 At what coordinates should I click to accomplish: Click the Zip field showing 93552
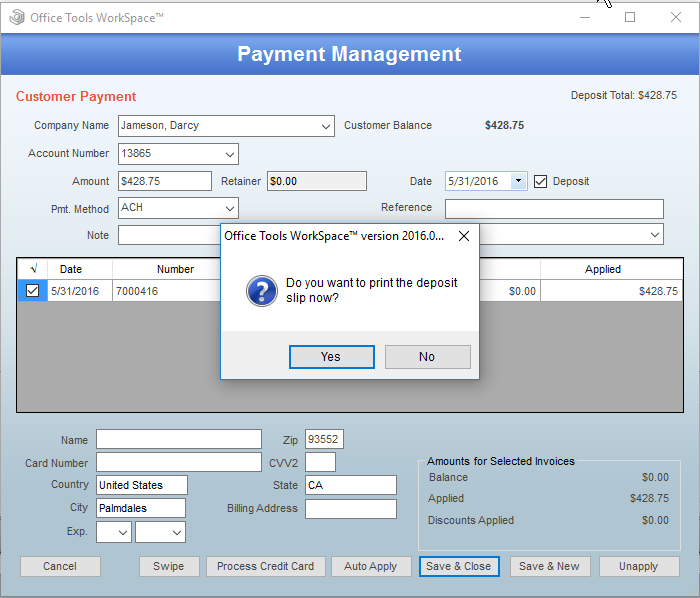pyautogui.click(x=324, y=439)
